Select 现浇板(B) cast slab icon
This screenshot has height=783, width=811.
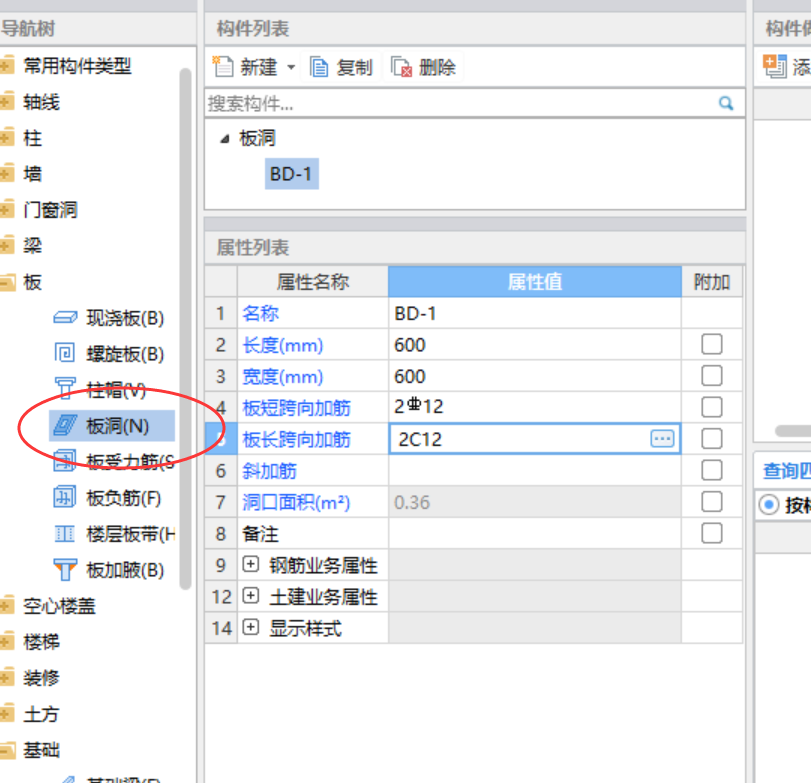pos(65,318)
